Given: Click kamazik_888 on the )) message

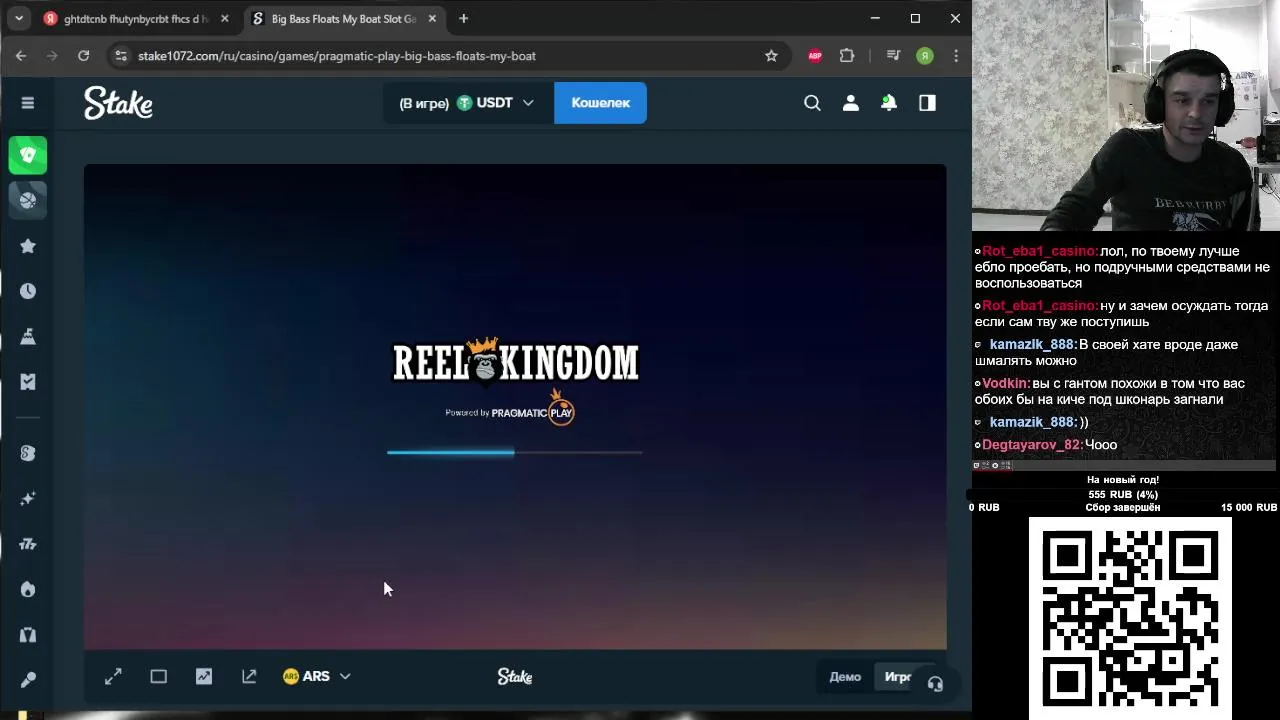Looking at the screenshot, I should pos(1032,423).
